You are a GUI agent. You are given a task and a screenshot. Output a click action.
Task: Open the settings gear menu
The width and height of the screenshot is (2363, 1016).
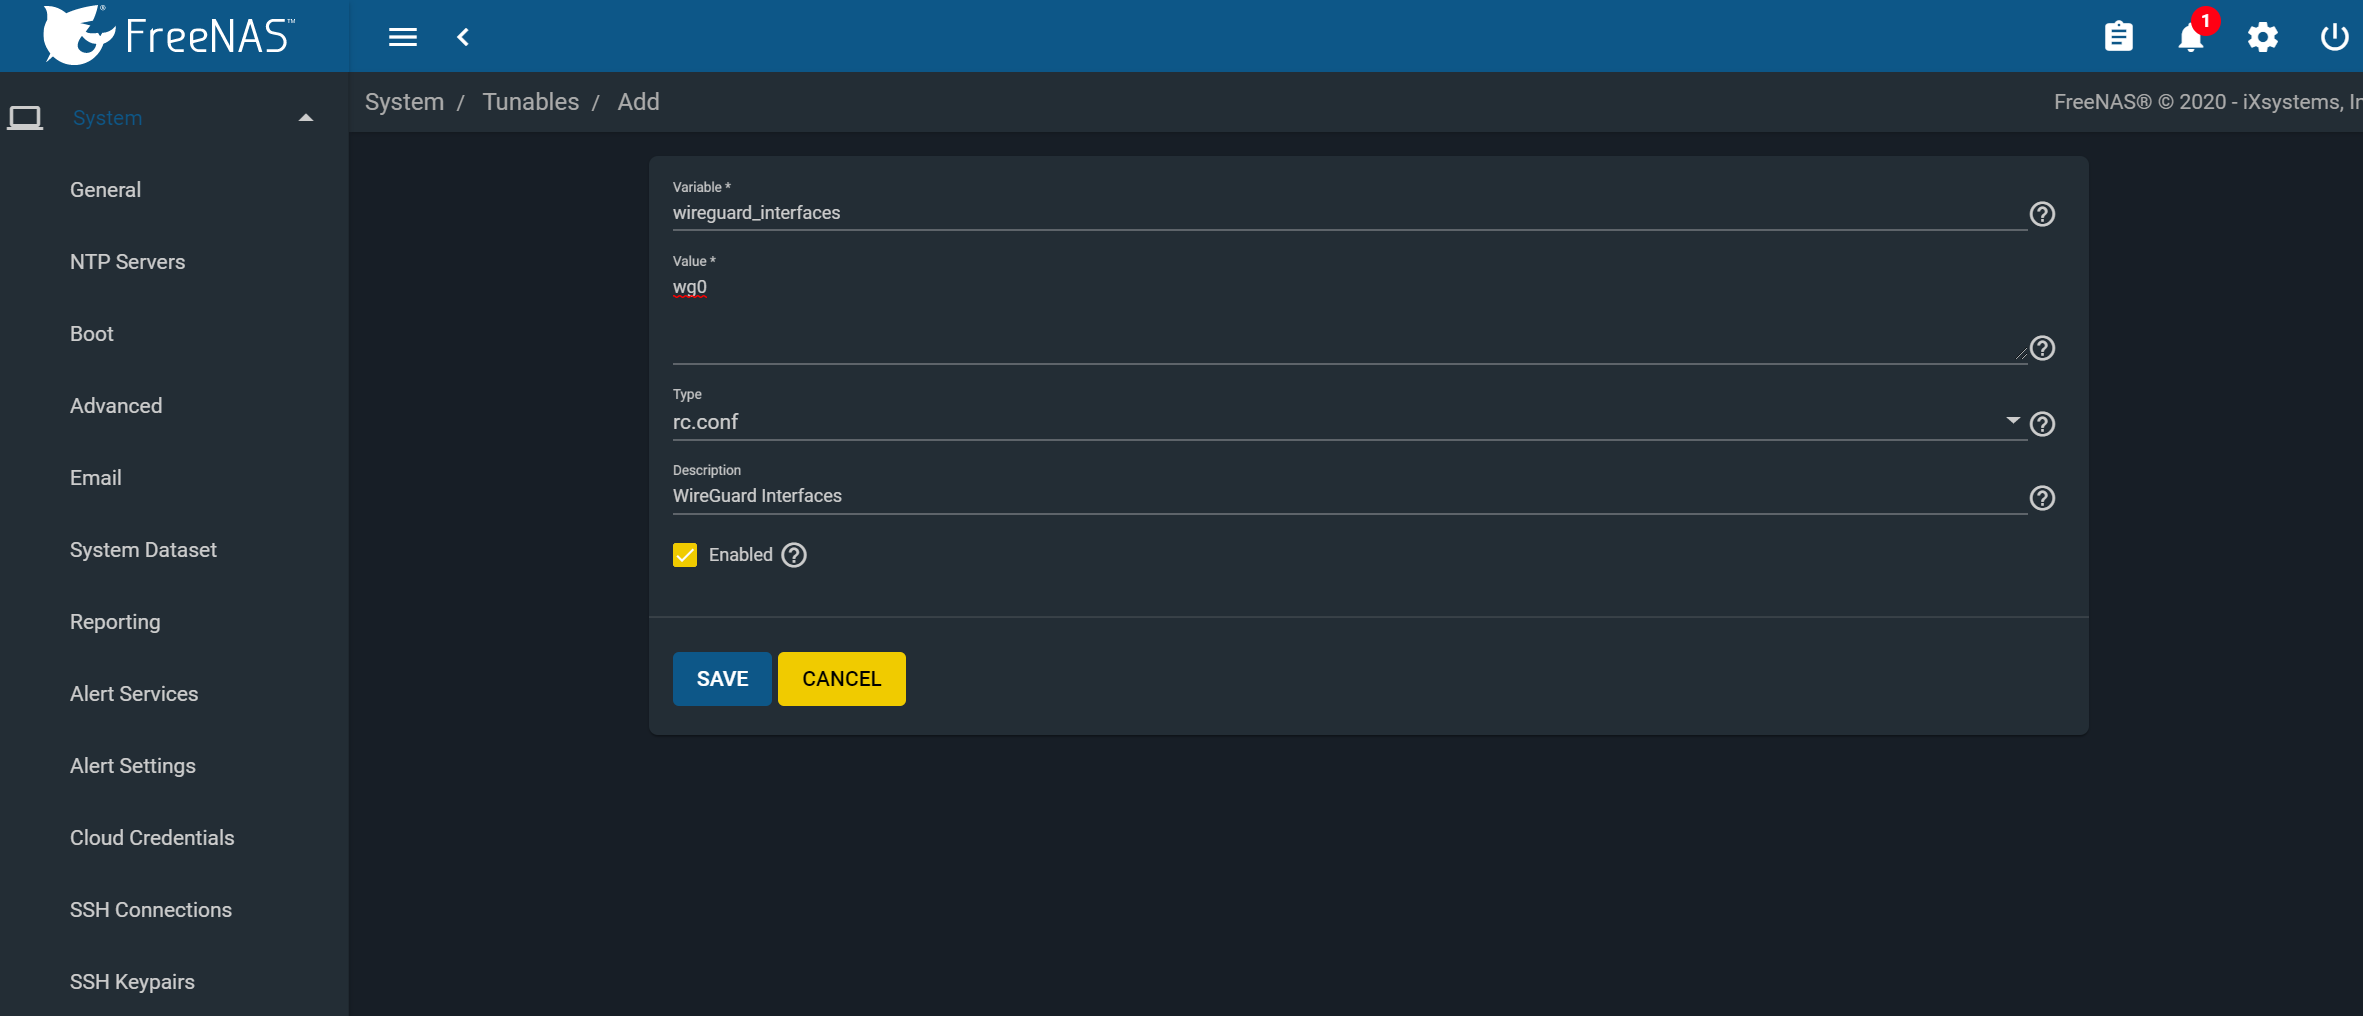point(2262,37)
